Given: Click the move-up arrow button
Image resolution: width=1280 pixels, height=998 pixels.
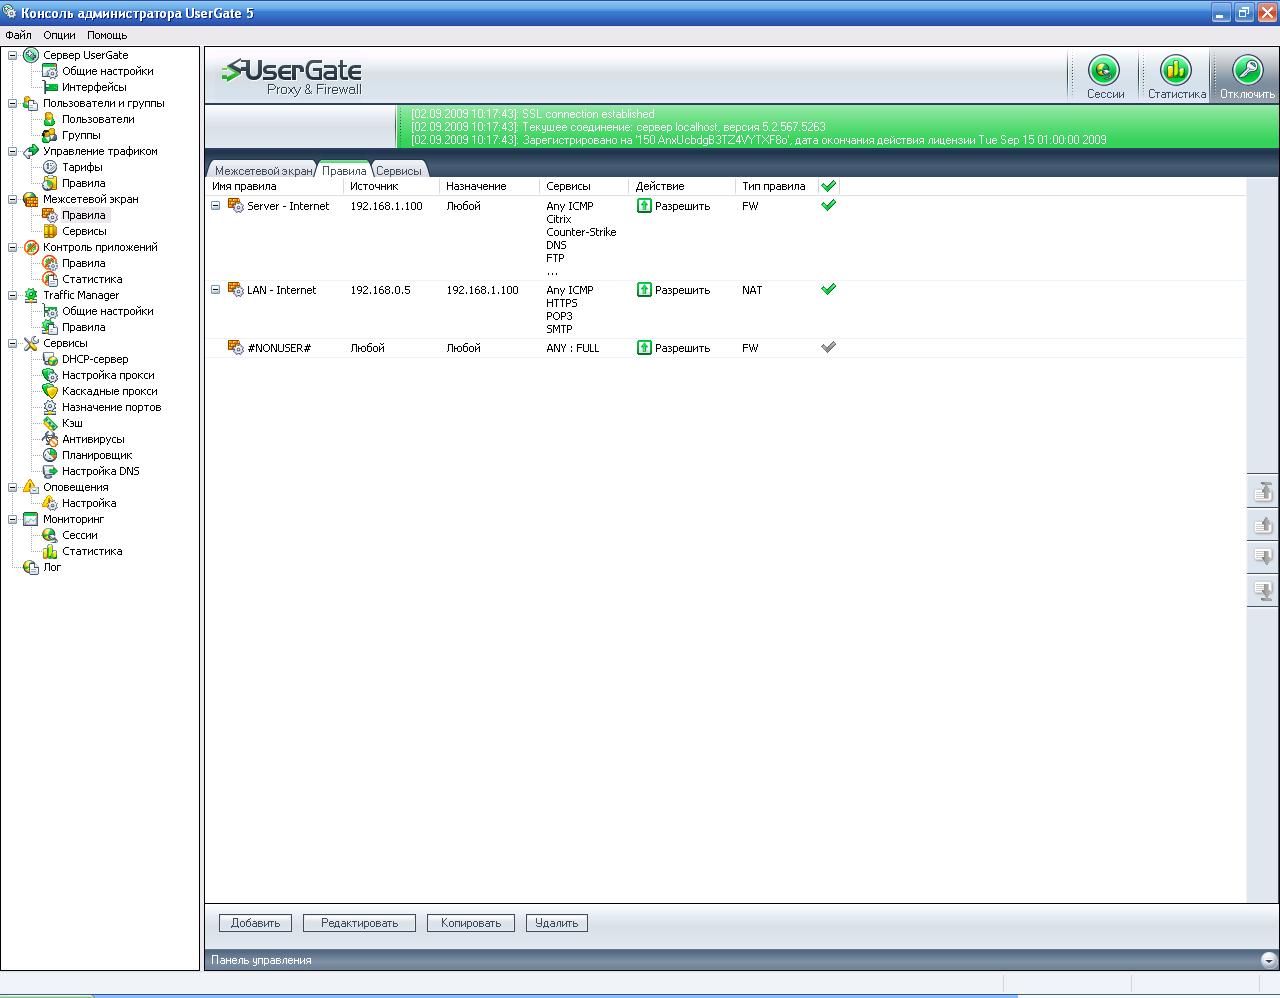Looking at the screenshot, I should [x=1263, y=524].
